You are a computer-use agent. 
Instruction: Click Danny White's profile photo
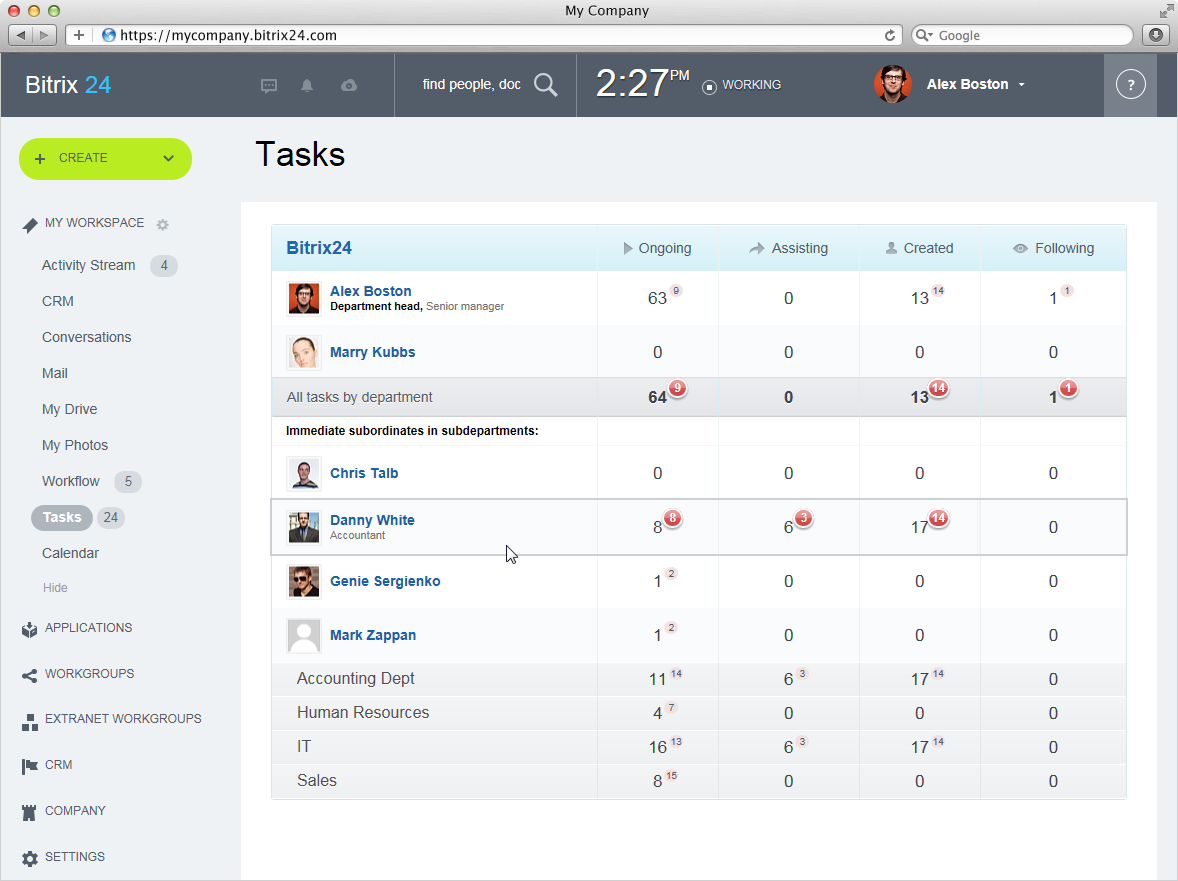click(x=304, y=527)
